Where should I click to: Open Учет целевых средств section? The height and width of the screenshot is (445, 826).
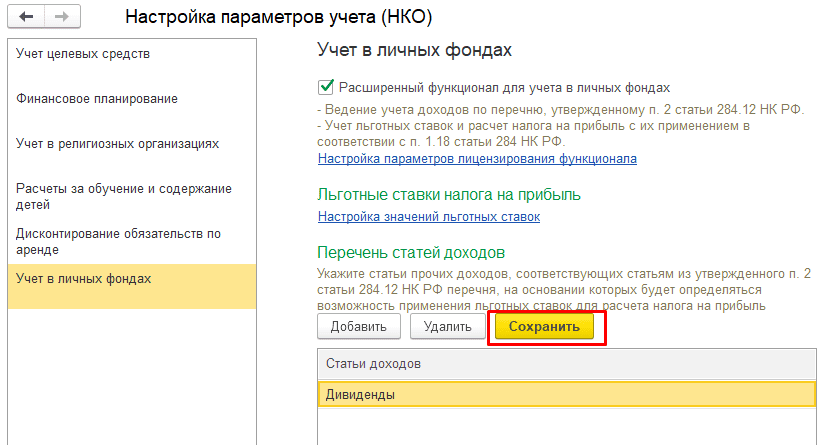tap(83, 54)
